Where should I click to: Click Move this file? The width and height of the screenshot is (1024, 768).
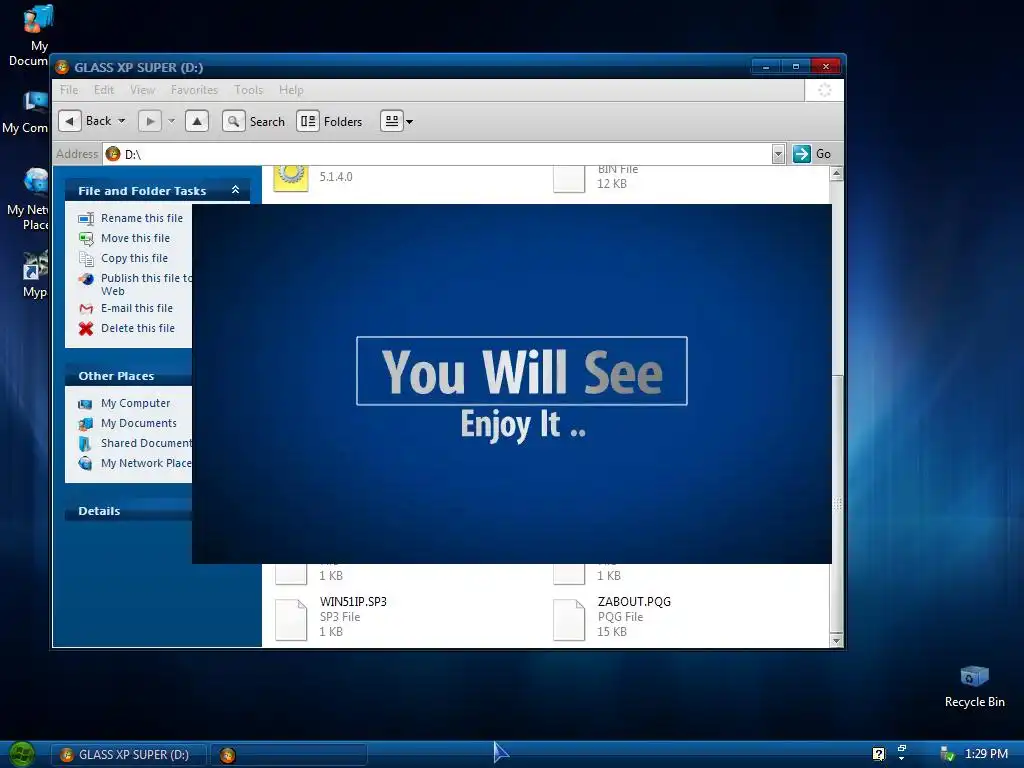(135, 238)
